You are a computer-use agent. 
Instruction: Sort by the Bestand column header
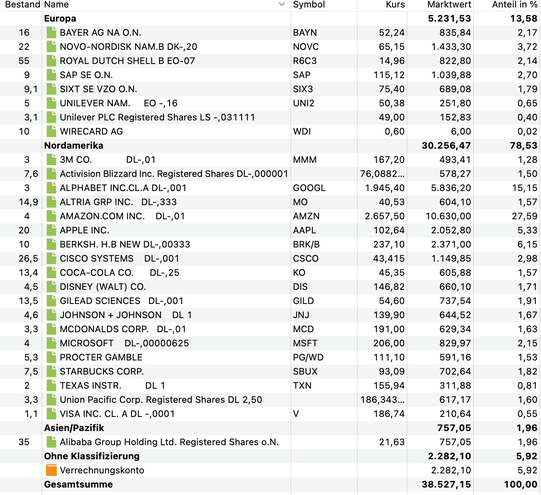coord(22,4)
